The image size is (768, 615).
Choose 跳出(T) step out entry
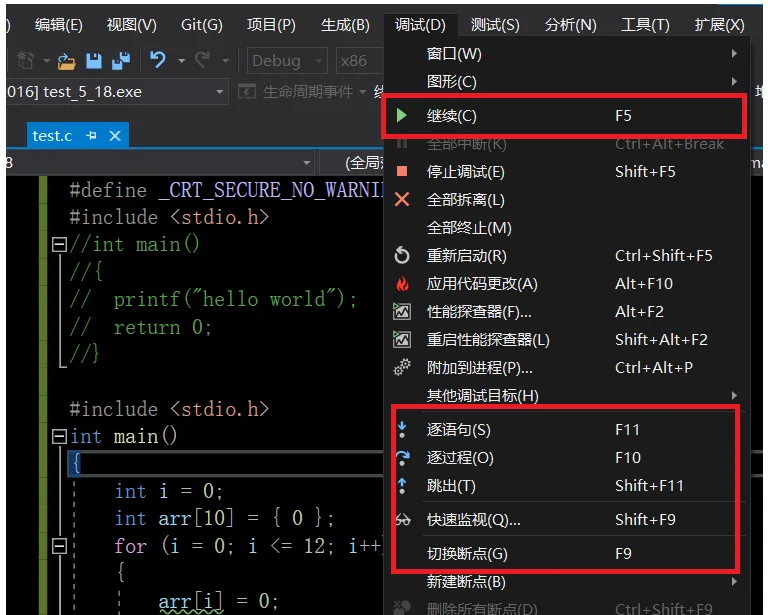click(x=566, y=485)
